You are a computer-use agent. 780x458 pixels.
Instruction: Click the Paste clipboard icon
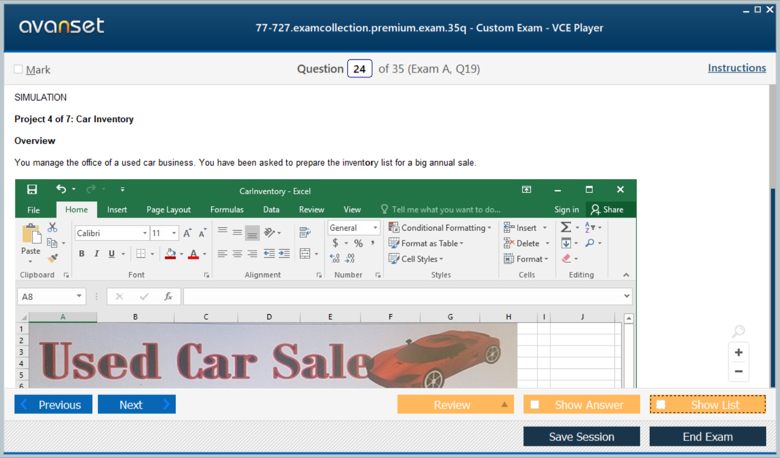pos(31,236)
